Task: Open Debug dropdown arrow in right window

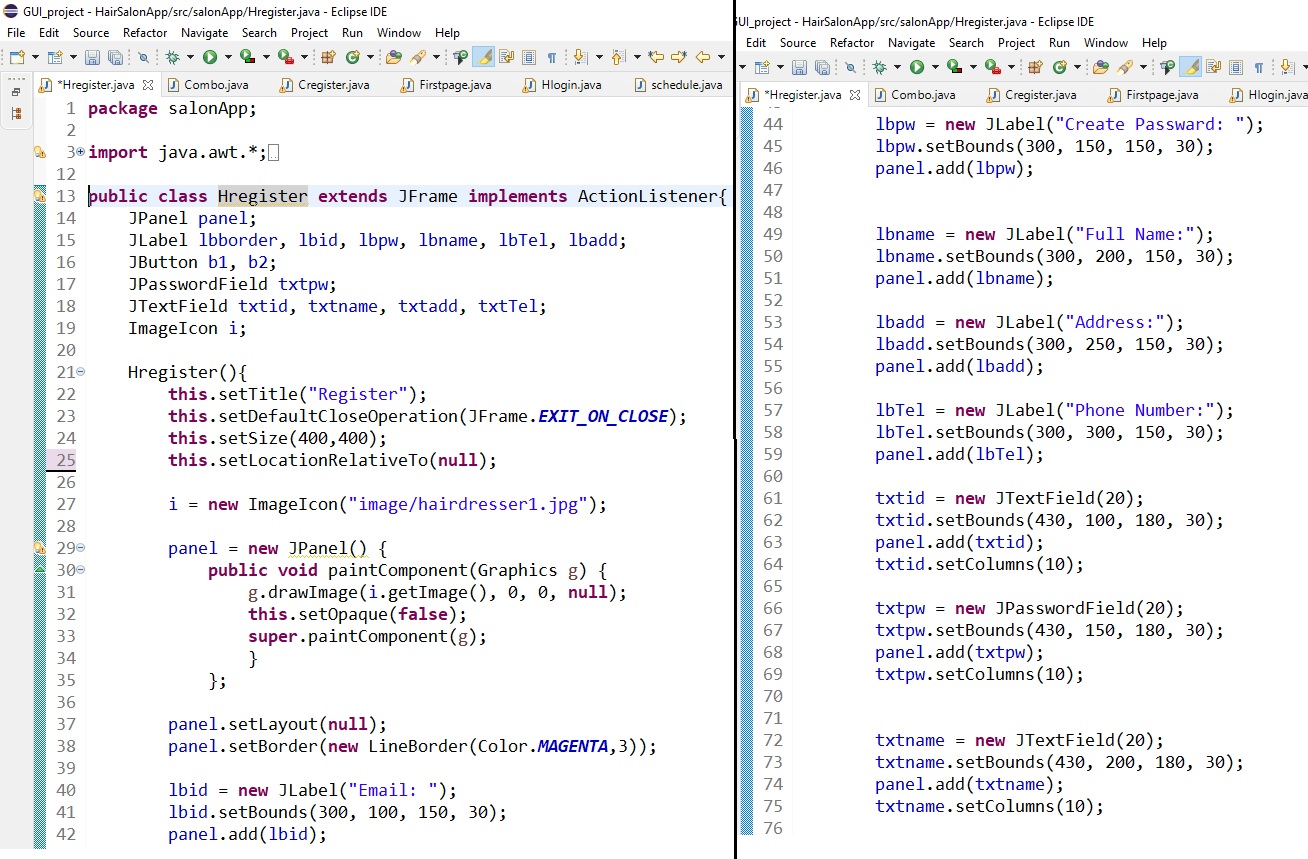Action: pyautogui.click(x=897, y=68)
